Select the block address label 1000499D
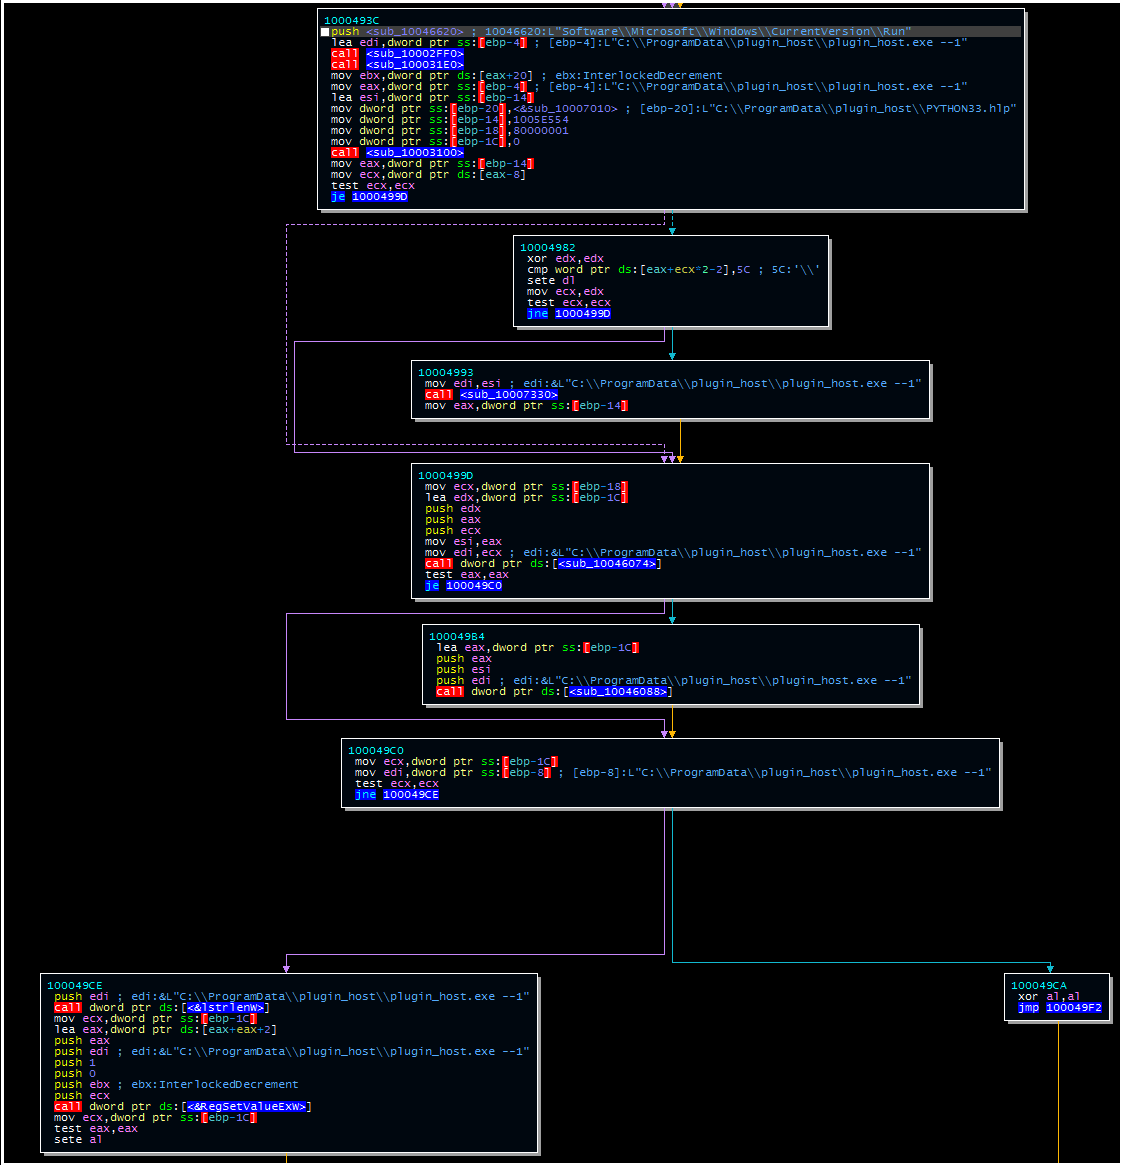 coord(445,476)
